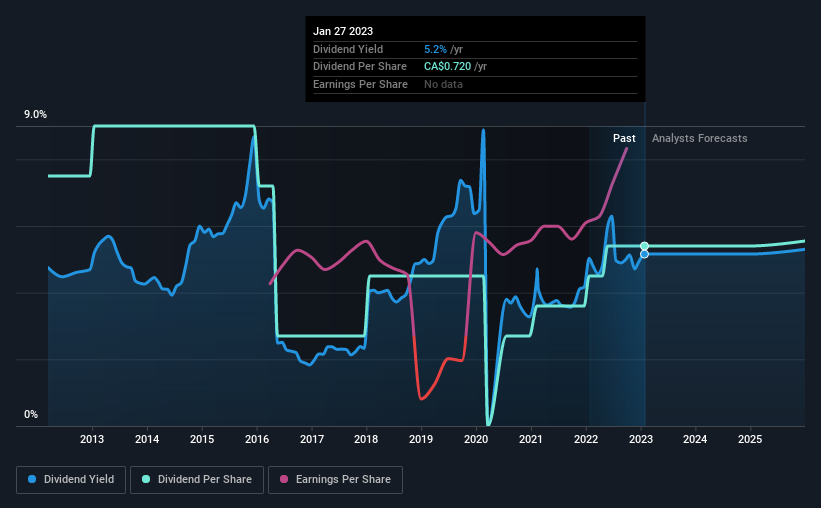The image size is (821, 508).
Task: Toggle the Earnings Per Share legend button
Action: point(335,480)
